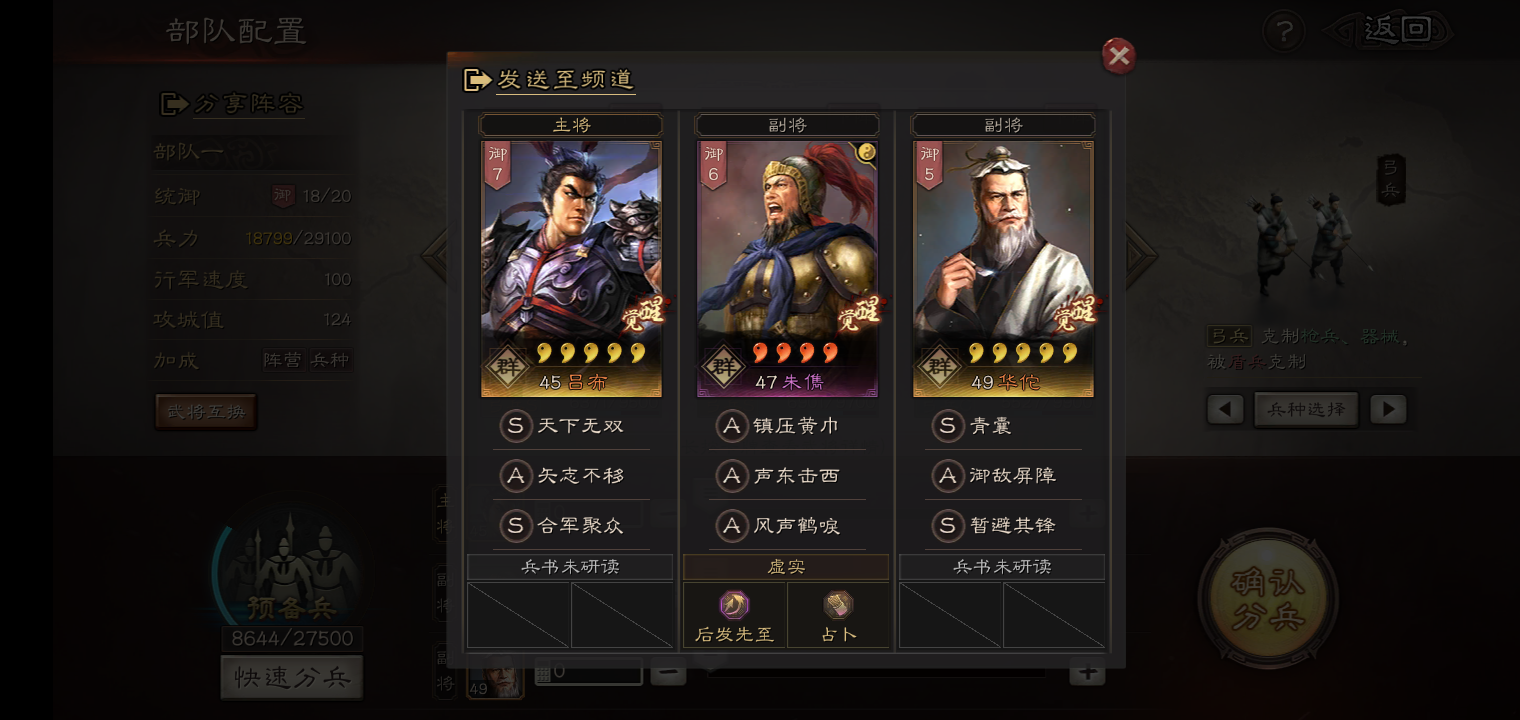
Task: Click the 武将互换 swap generals button
Action: click(206, 412)
